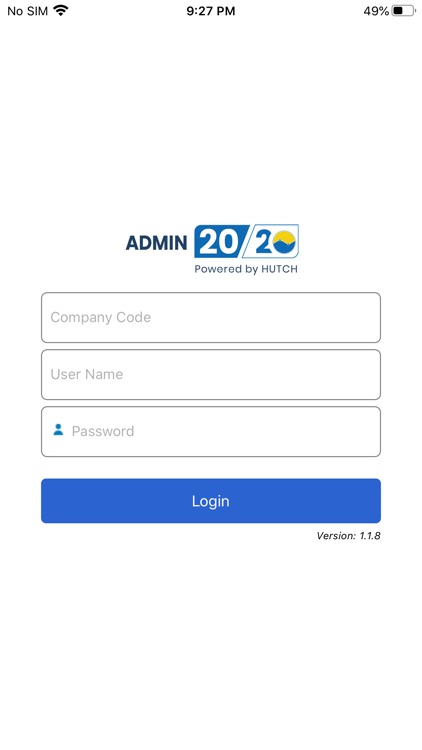Click the Version: 1.1.8 label
This screenshot has width=422, height=750.
point(348,536)
